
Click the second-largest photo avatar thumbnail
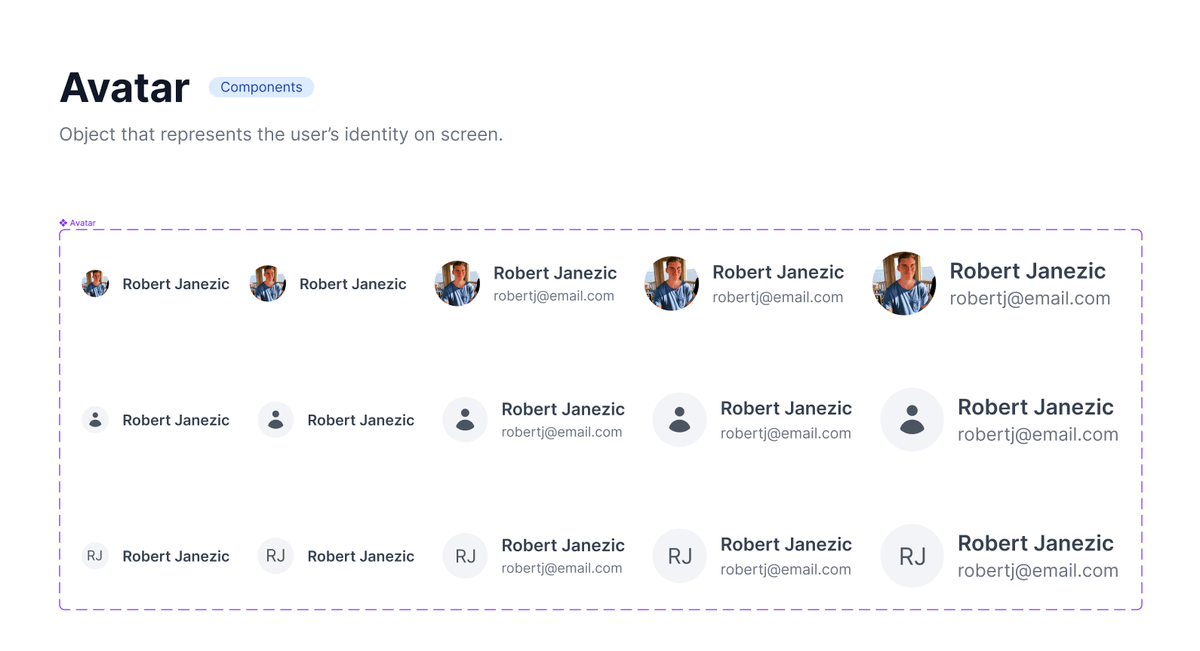(671, 284)
